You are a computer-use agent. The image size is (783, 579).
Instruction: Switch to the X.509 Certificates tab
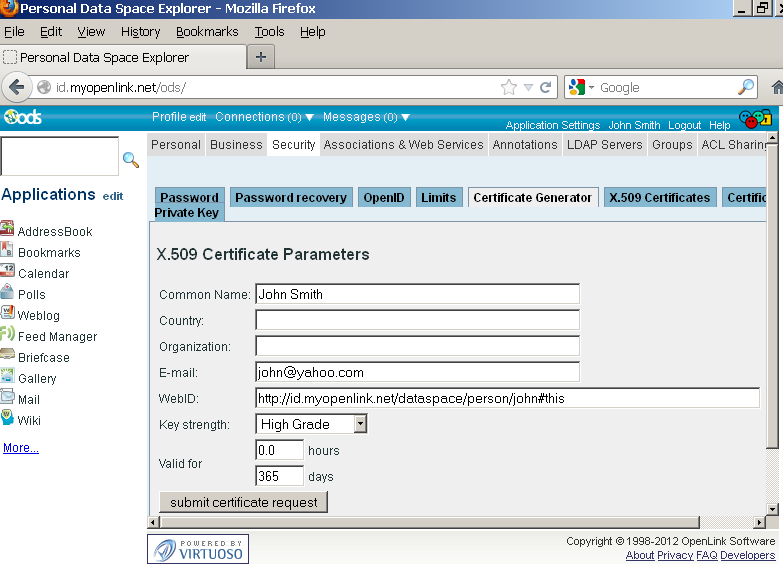coord(659,197)
